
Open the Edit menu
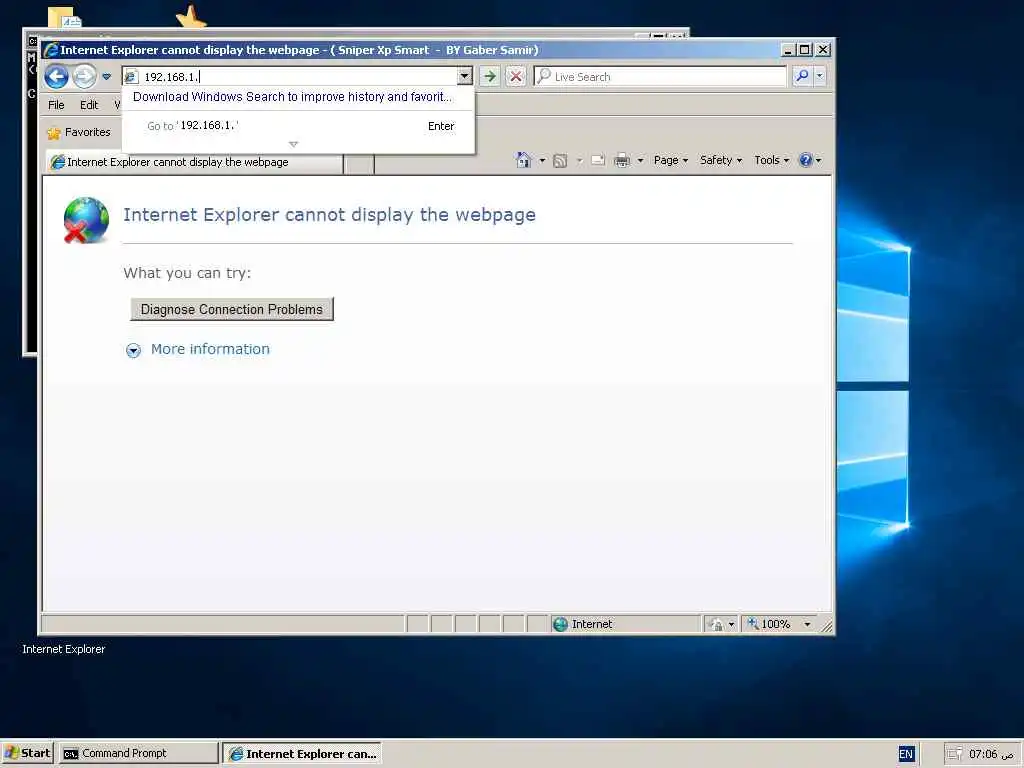89,105
